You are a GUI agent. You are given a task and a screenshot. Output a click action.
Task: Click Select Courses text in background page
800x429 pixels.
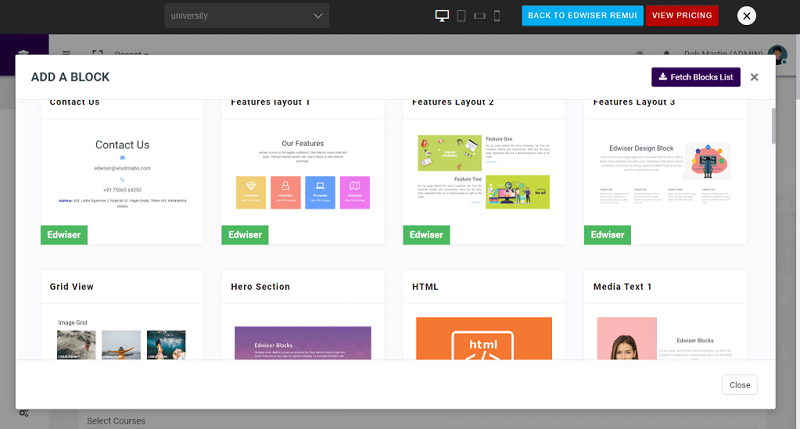coord(116,421)
